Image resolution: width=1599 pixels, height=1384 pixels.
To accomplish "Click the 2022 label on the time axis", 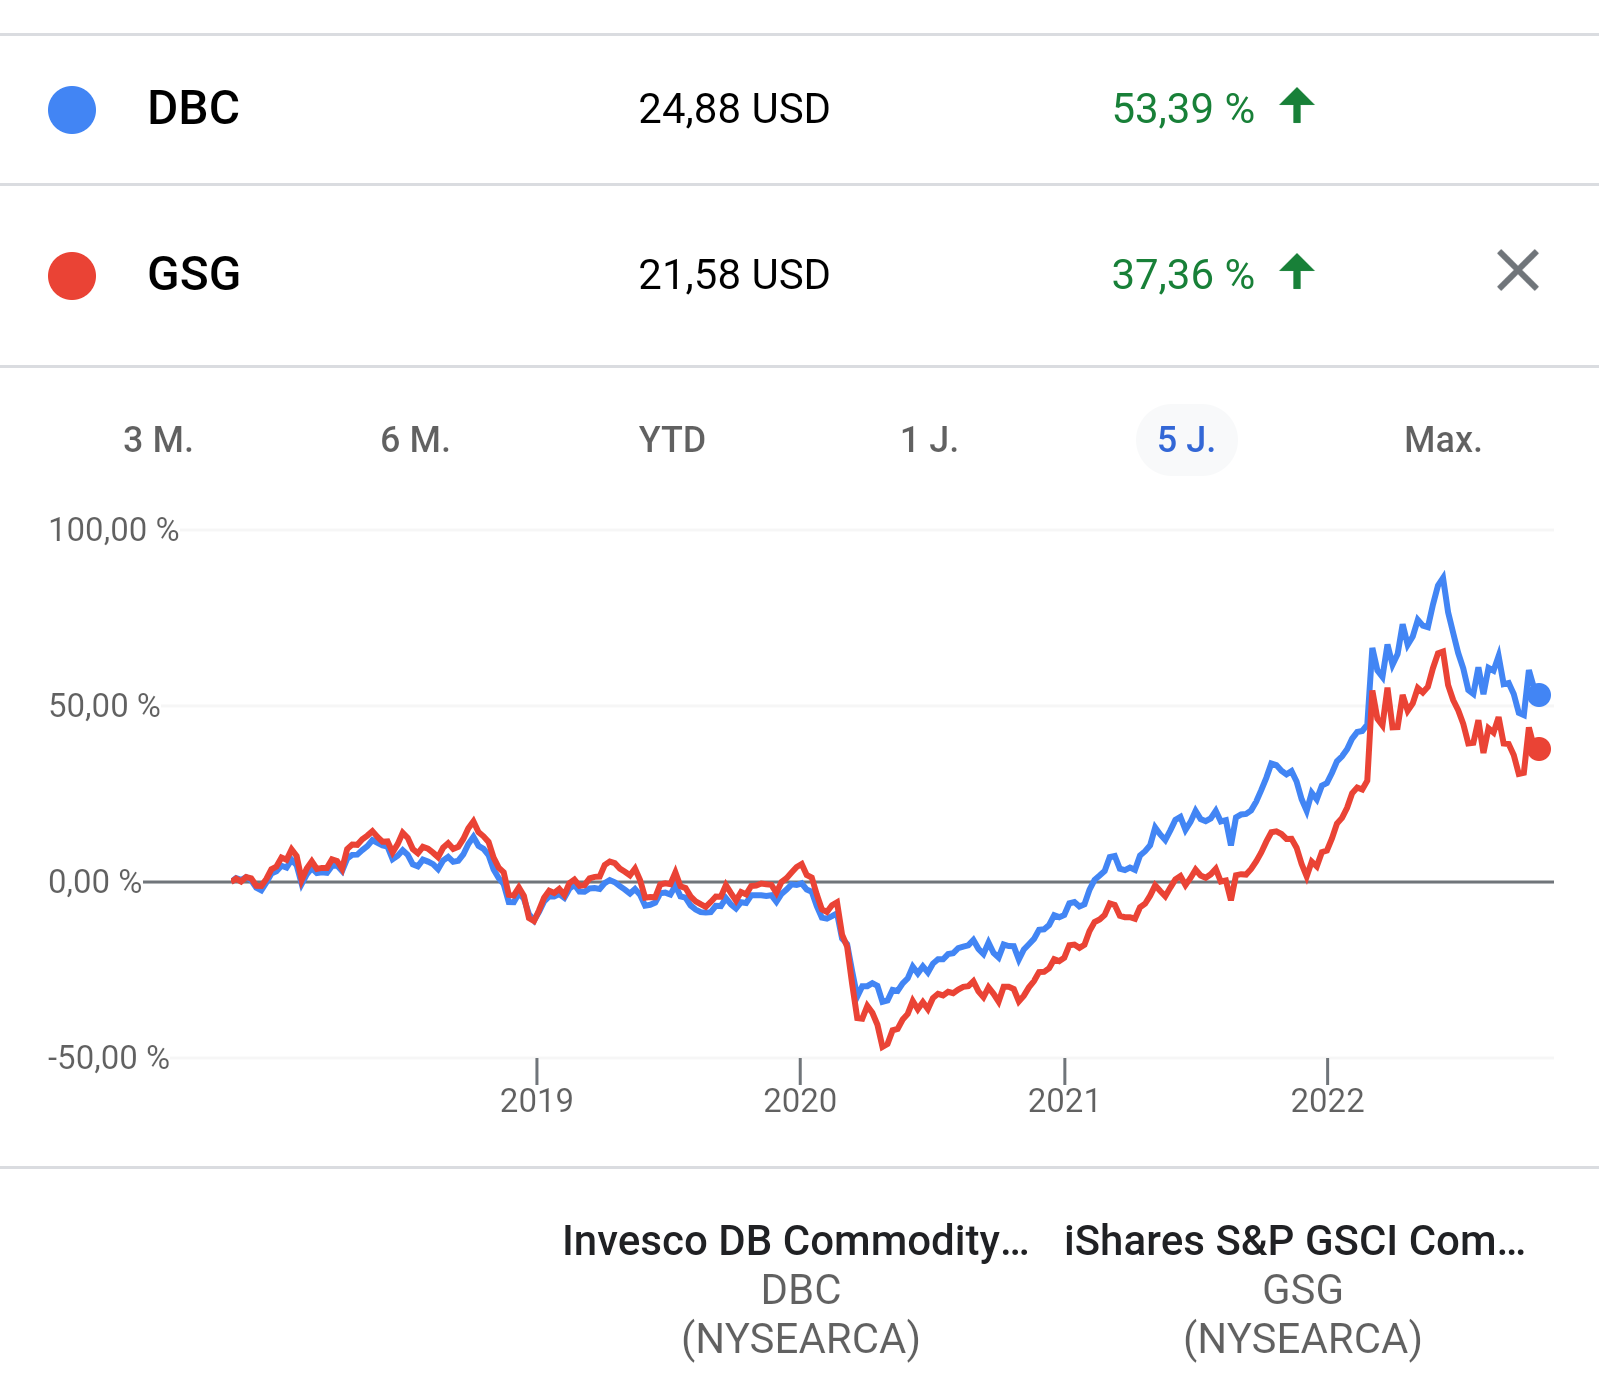I will pyautogui.click(x=1327, y=1100).
